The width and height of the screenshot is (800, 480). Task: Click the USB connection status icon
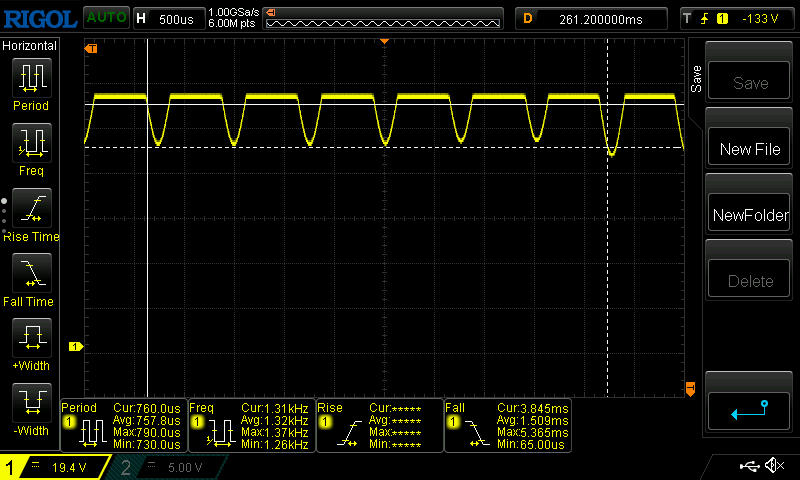click(748, 466)
